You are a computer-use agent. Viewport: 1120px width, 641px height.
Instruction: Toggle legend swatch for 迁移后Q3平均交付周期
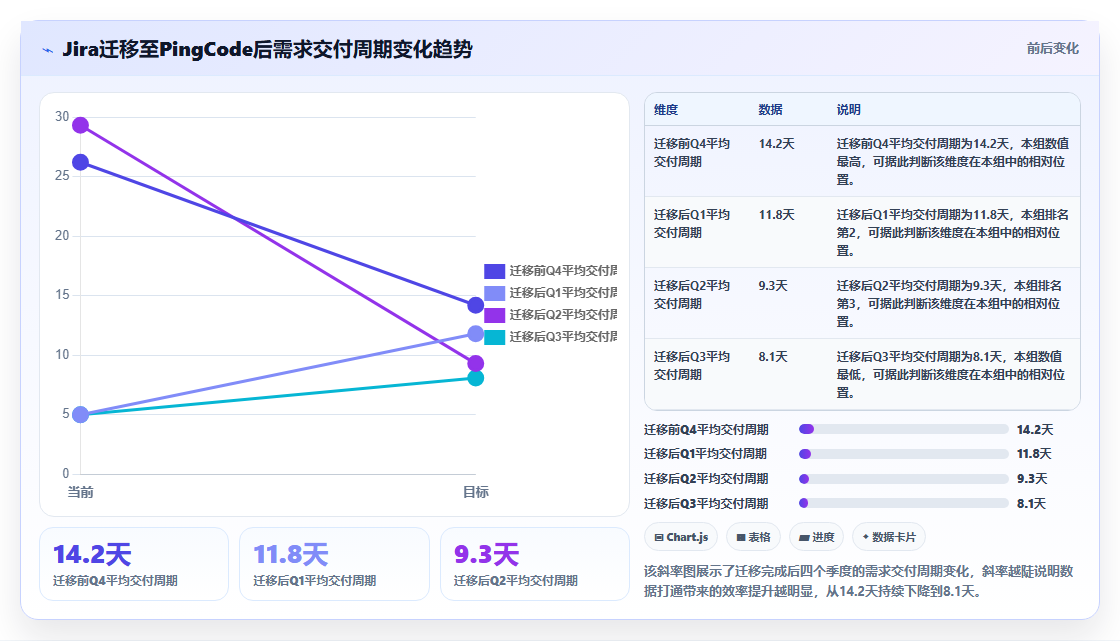point(494,337)
